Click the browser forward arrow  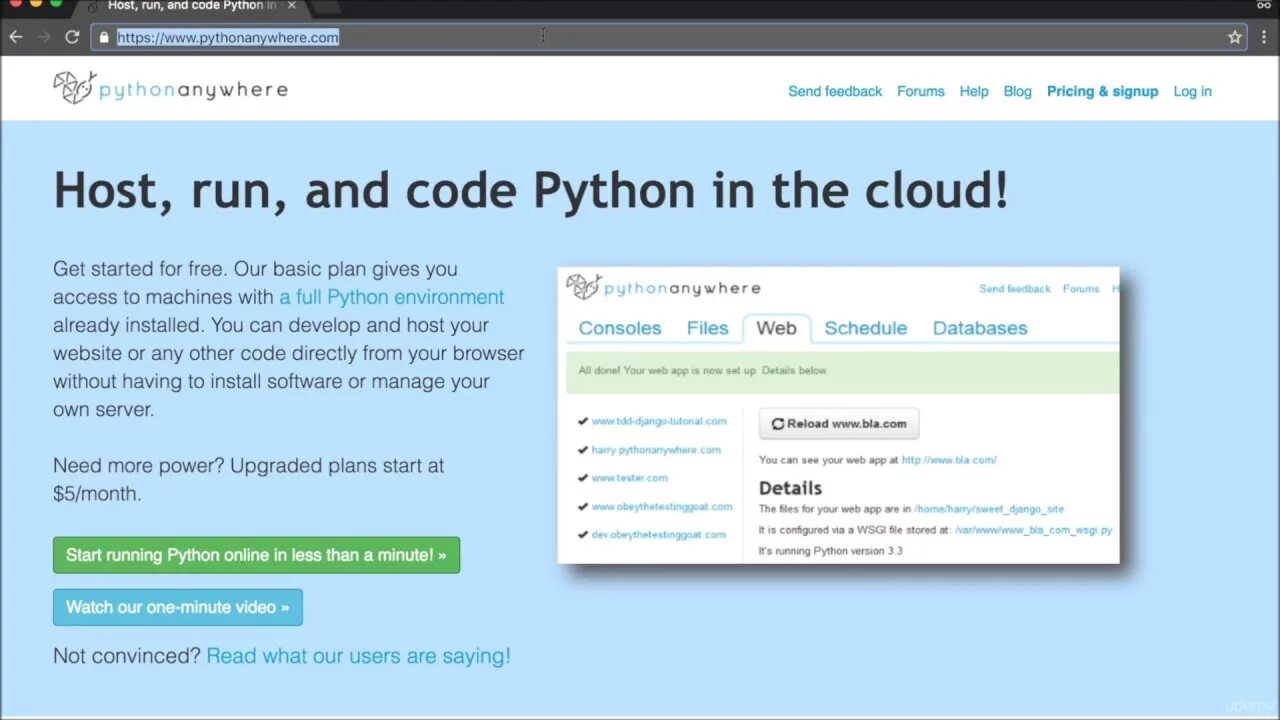point(43,37)
